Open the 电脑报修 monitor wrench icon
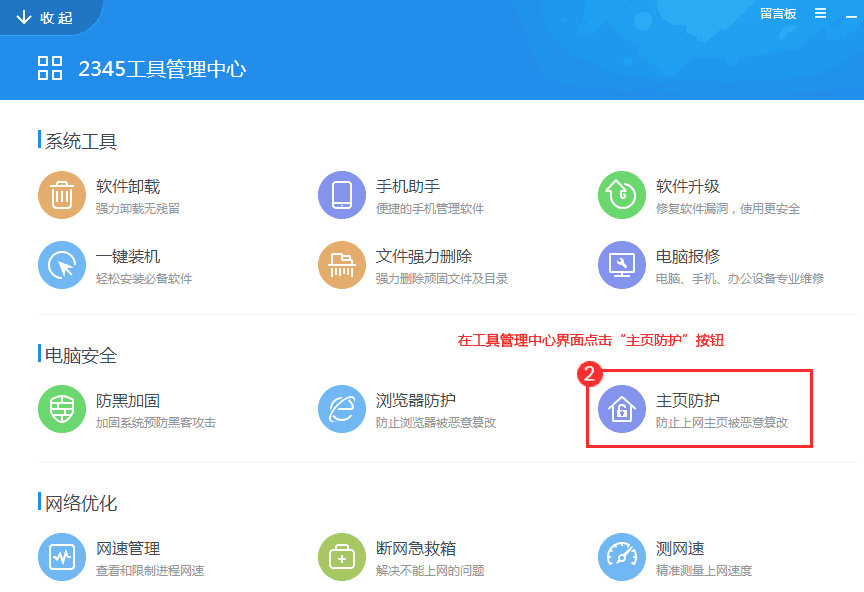 tap(622, 265)
